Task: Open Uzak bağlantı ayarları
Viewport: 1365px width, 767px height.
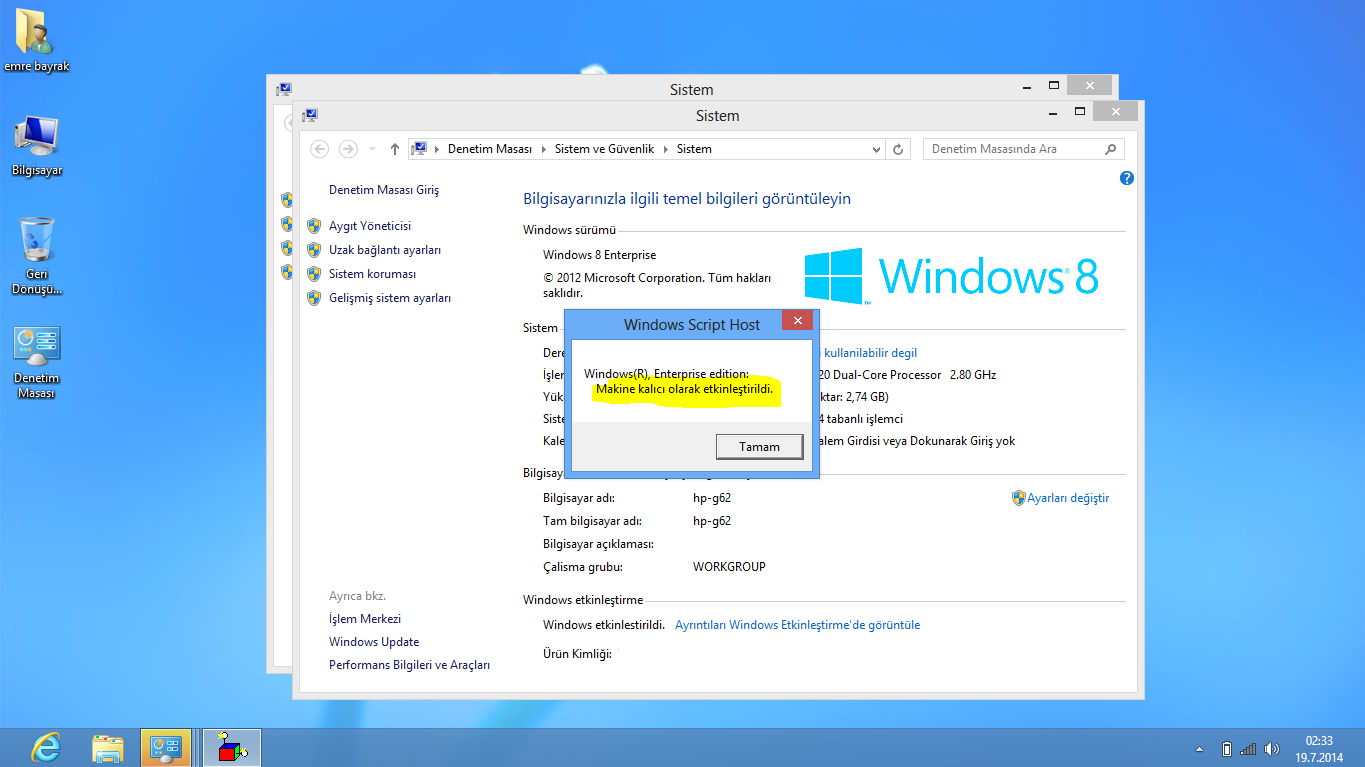Action: click(385, 250)
